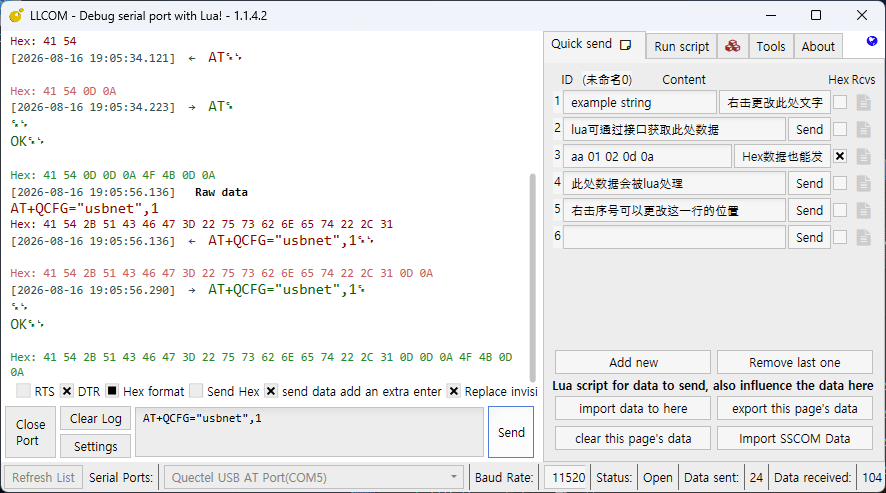The width and height of the screenshot is (886, 493).
Task: Toggle the DTR checkbox
Action: [67, 391]
